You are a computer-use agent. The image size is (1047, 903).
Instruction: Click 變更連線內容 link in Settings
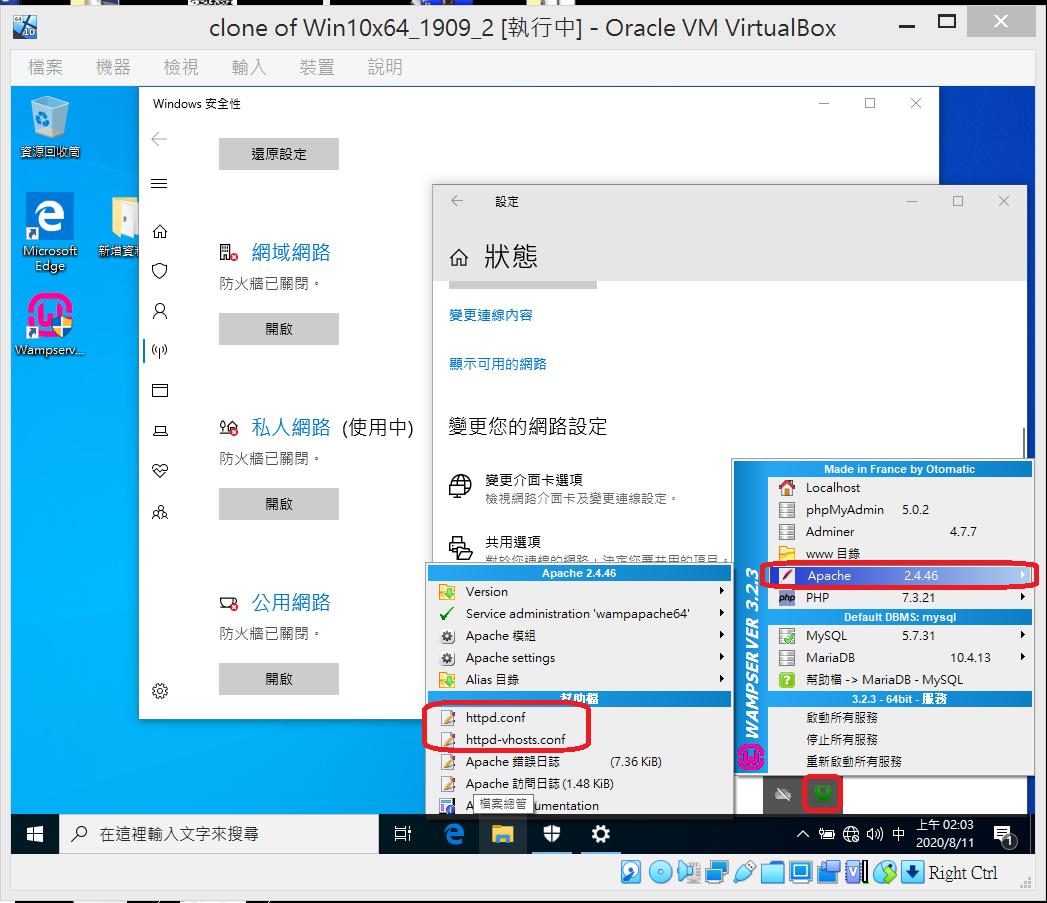(491, 315)
